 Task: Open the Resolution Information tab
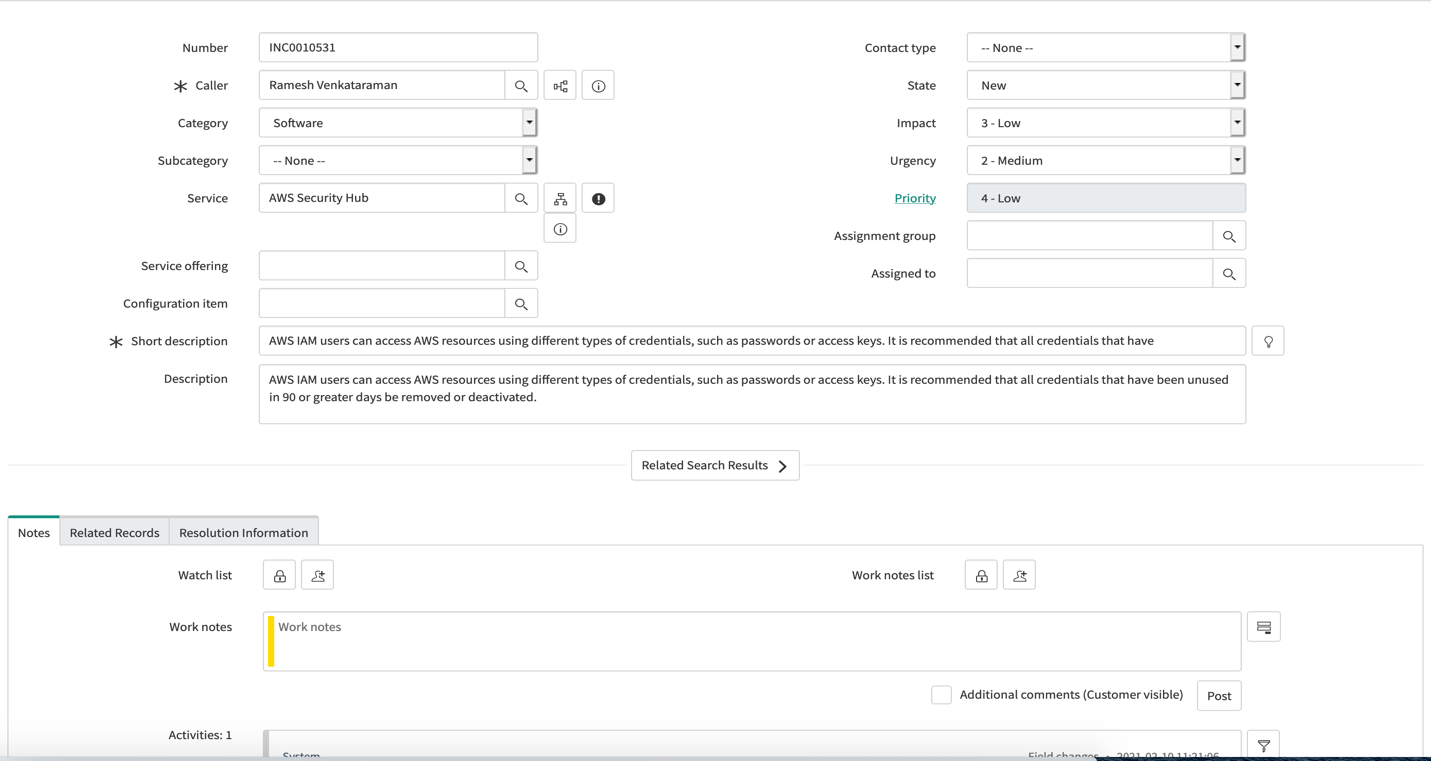[x=243, y=532]
